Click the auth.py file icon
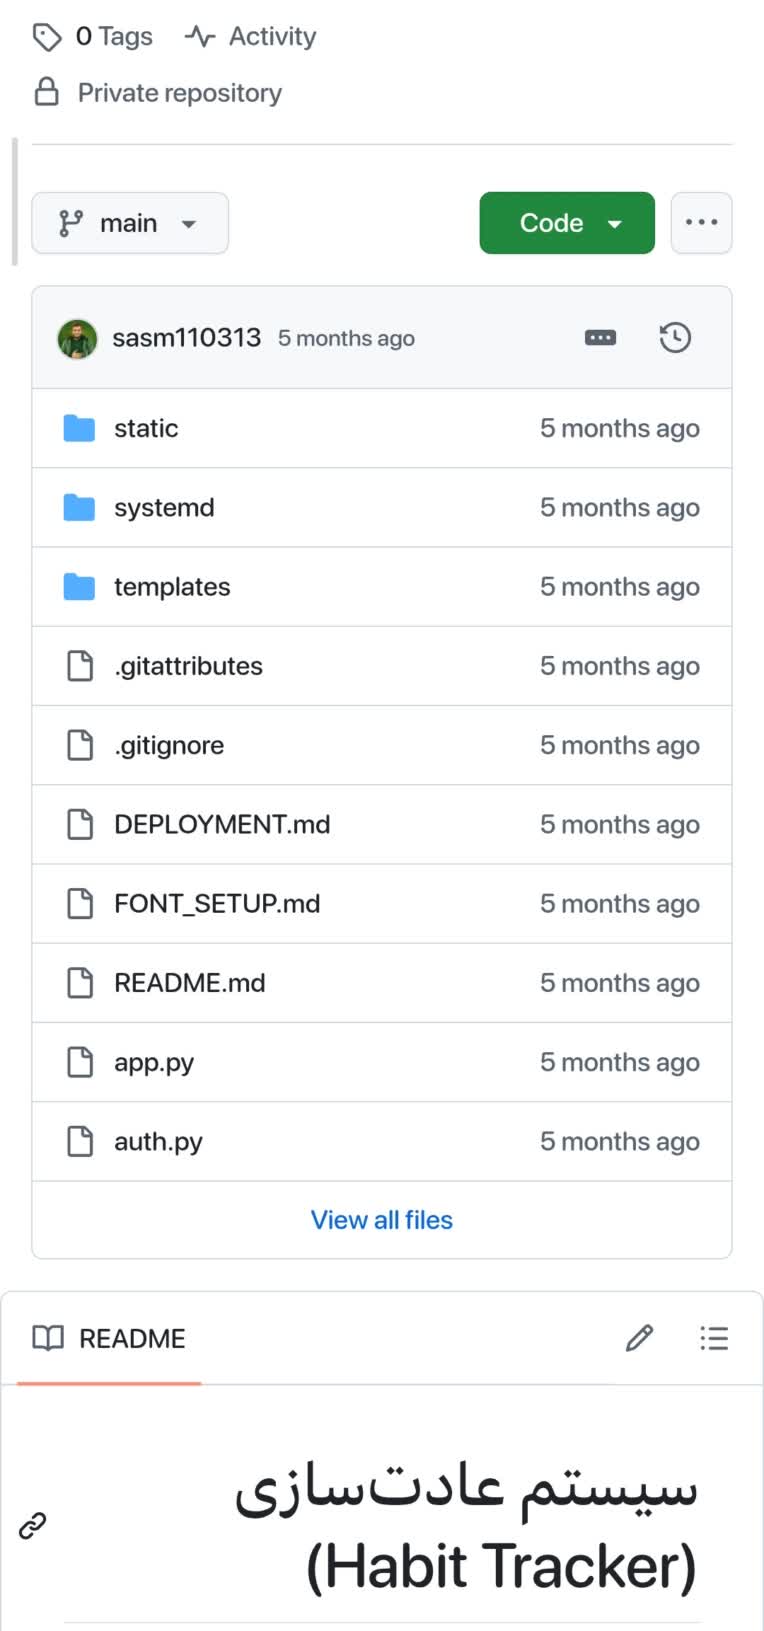The height and width of the screenshot is (1631, 764). 80,1141
